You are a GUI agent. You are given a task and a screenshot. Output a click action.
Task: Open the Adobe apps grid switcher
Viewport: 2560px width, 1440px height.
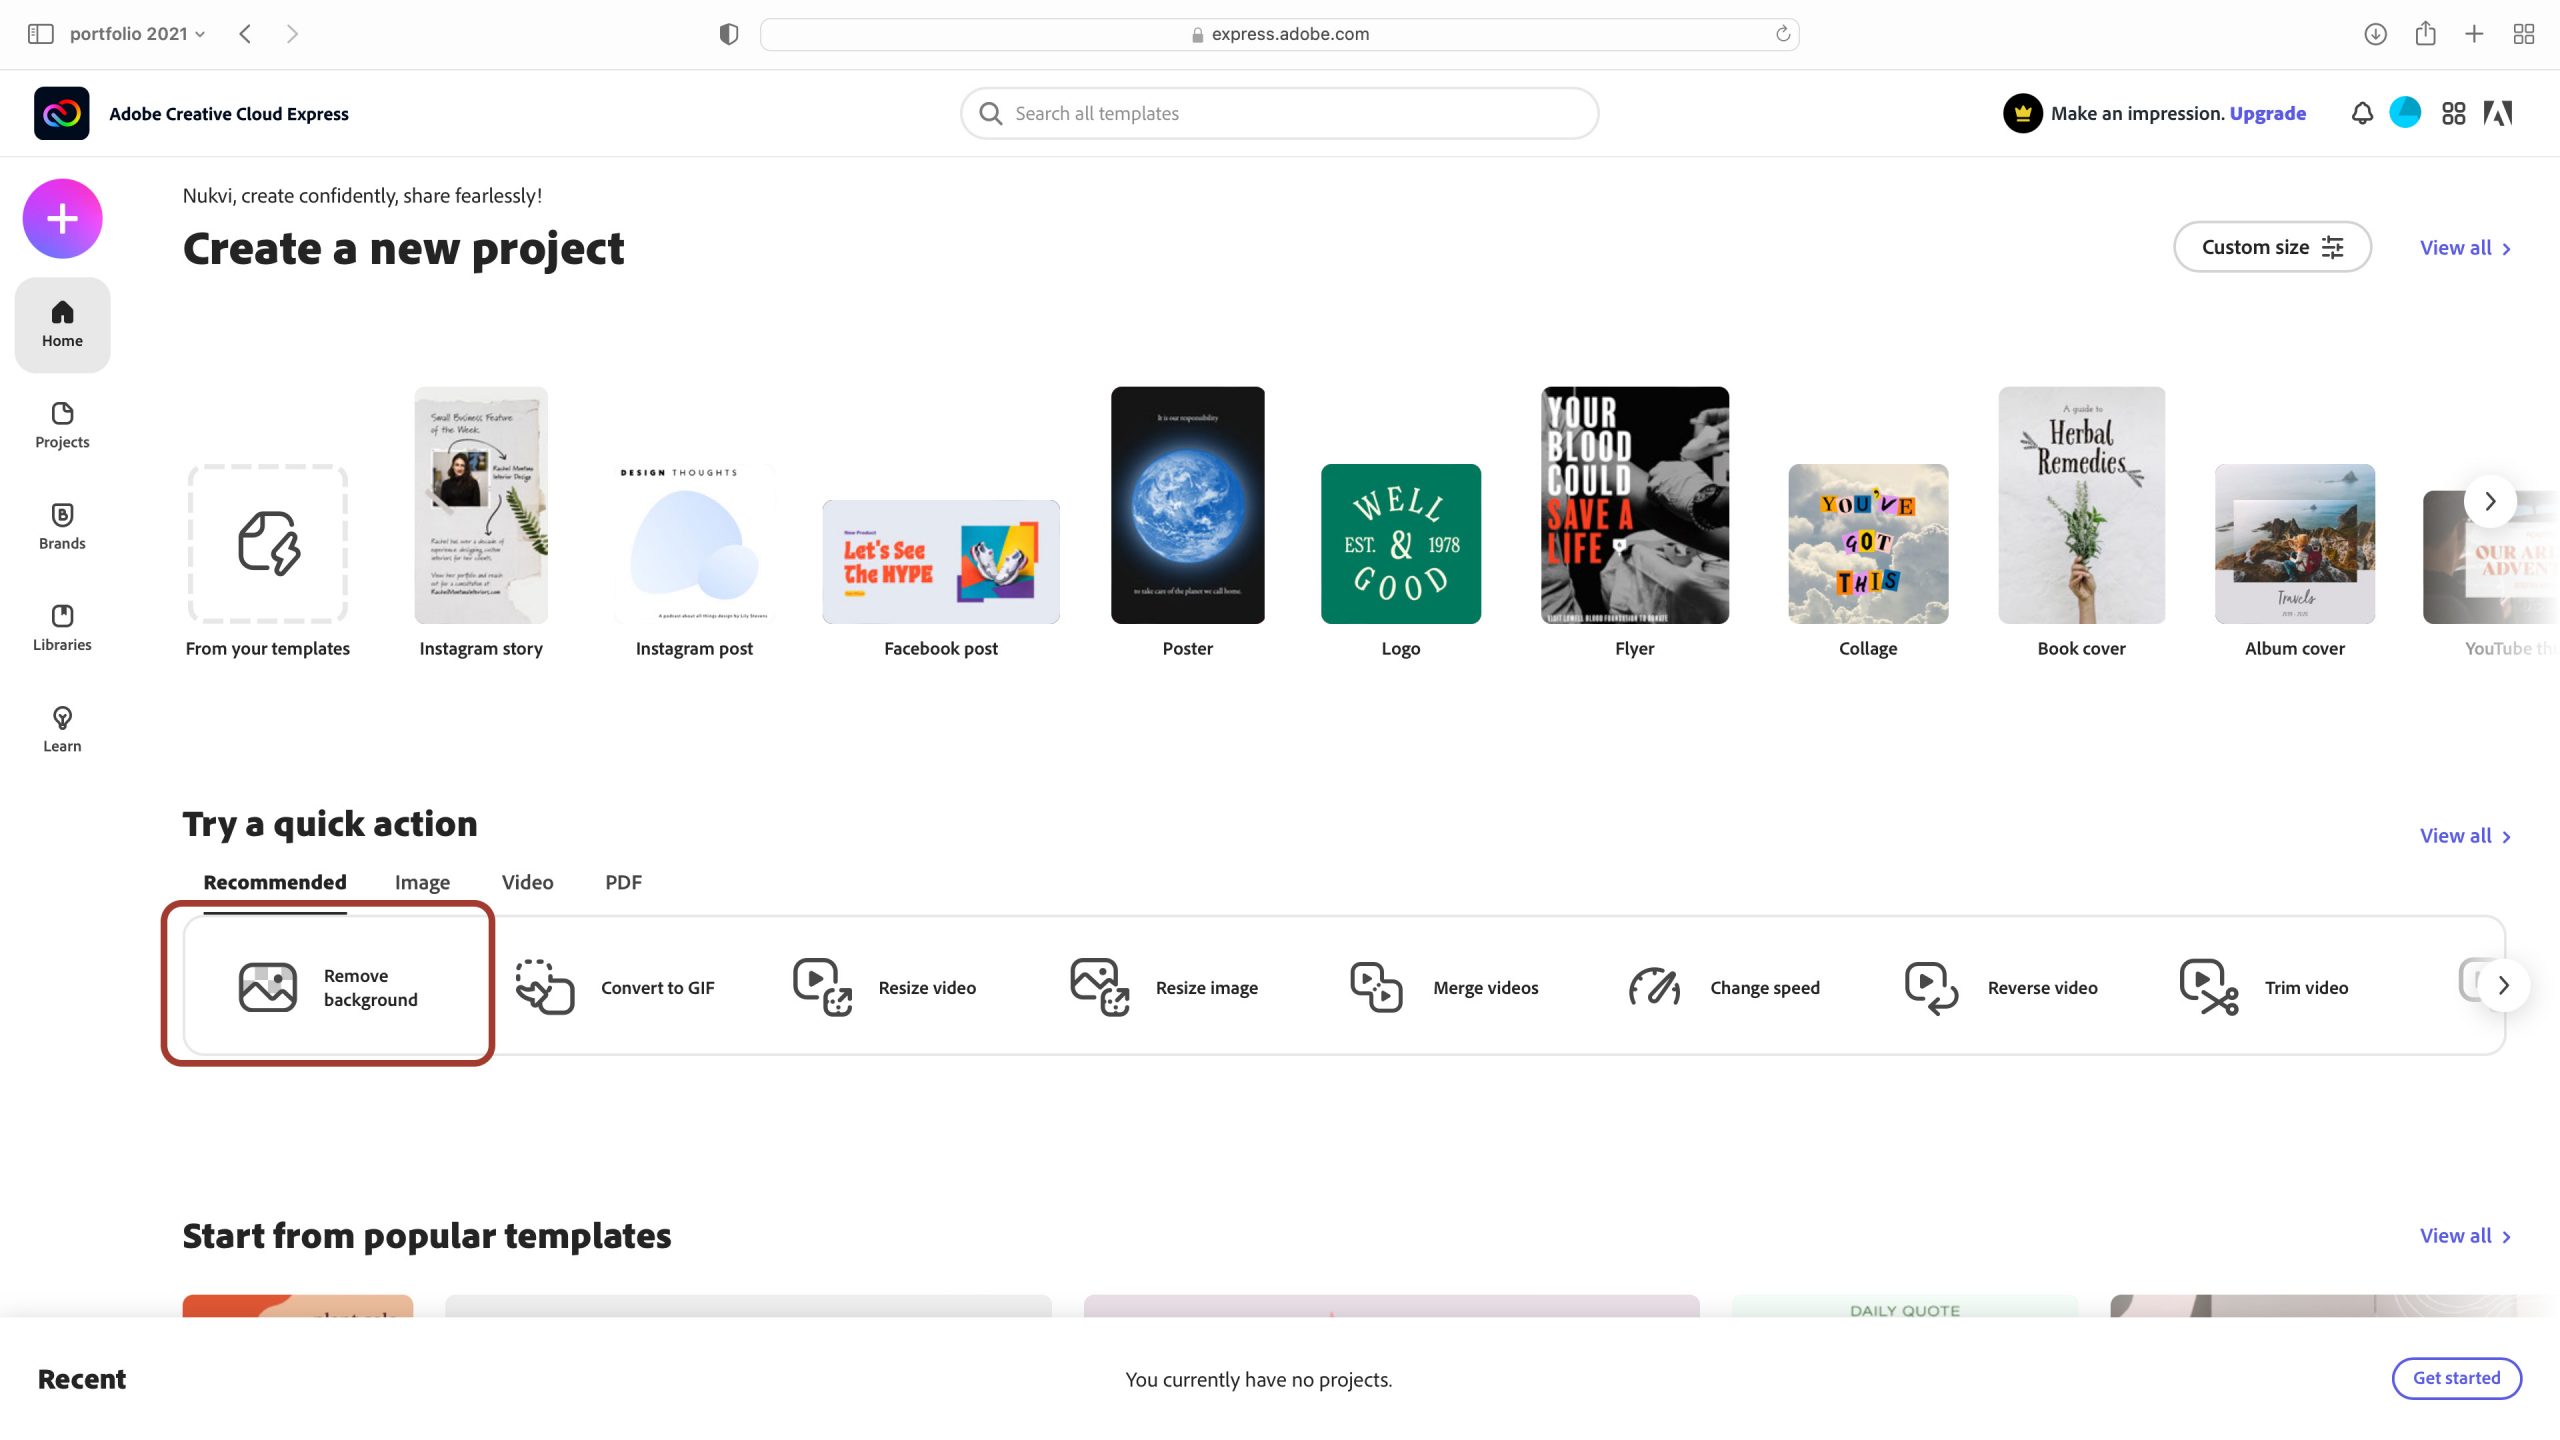[x=2453, y=113]
